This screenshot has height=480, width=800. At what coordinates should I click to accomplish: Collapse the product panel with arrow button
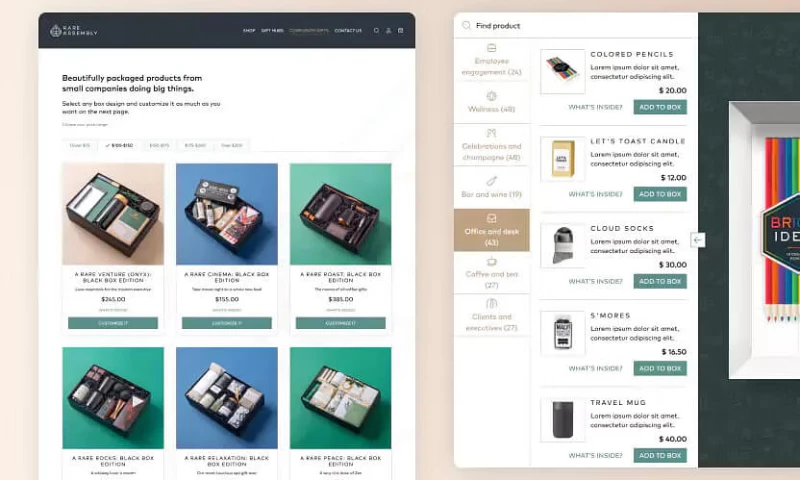tap(697, 240)
